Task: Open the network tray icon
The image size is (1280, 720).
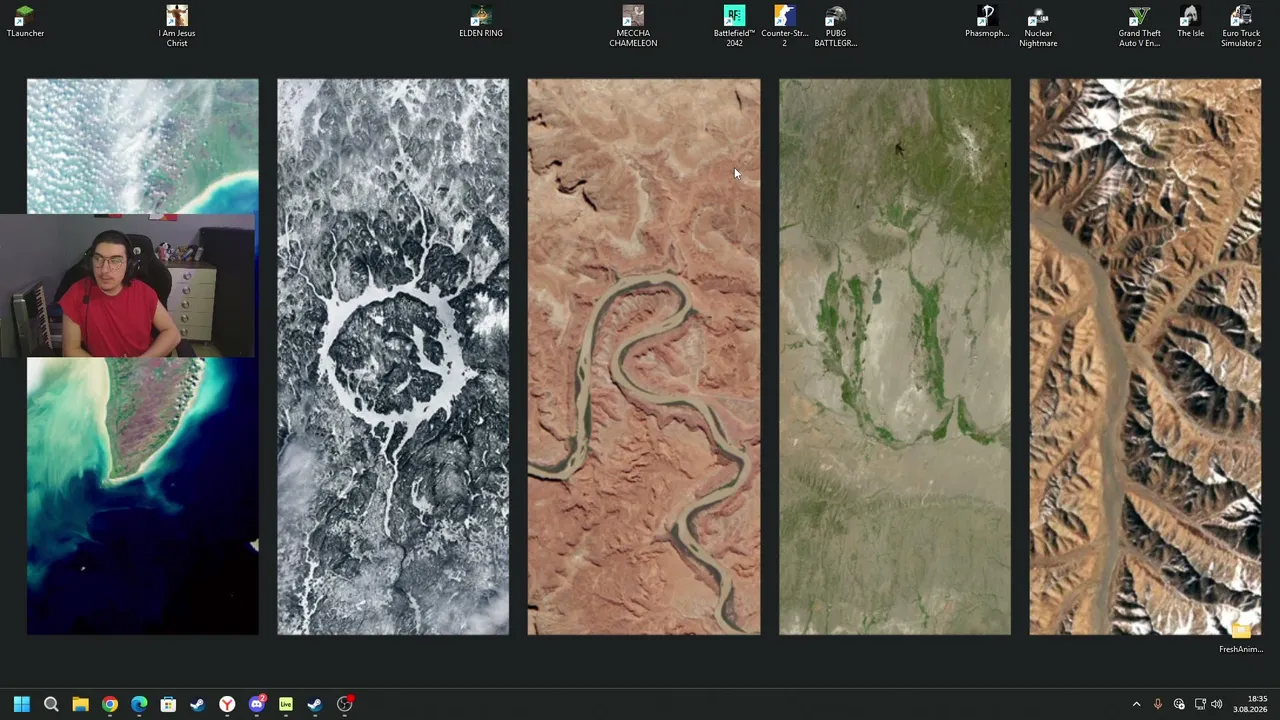Action: click(x=1200, y=704)
